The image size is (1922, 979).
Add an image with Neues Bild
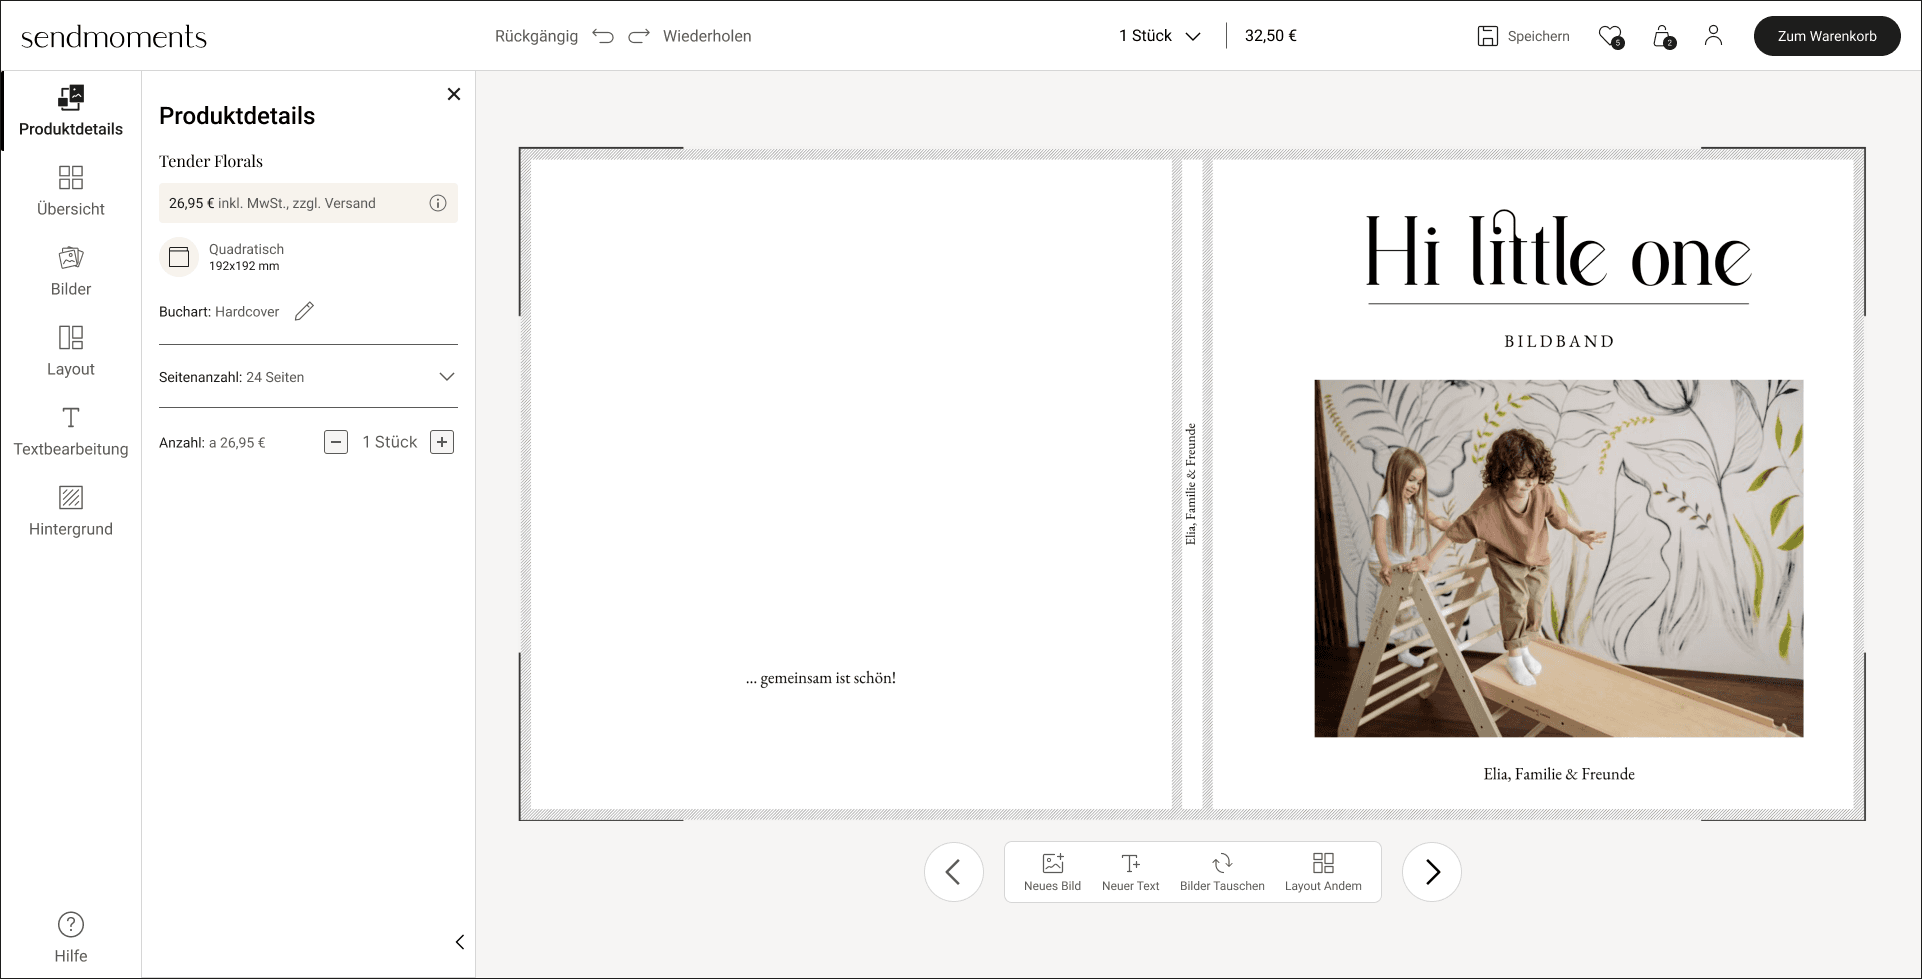(x=1053, y=872)
